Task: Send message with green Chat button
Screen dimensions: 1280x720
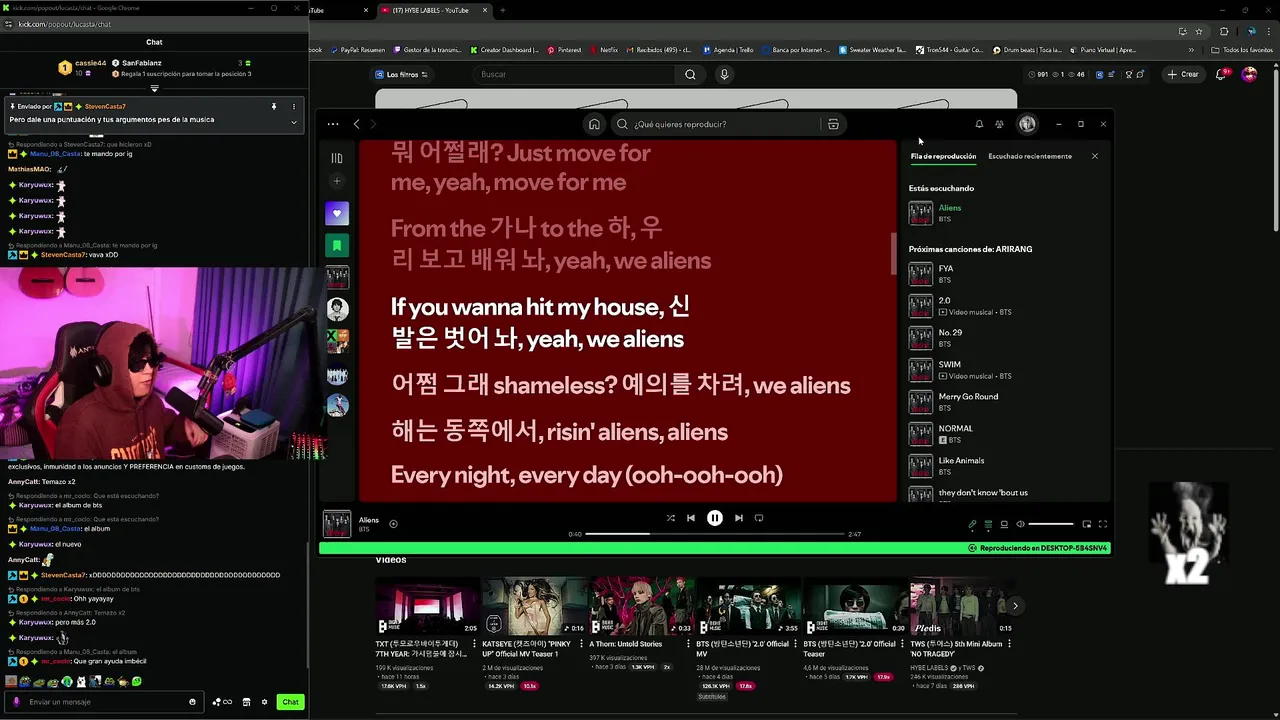Action: [290, 702]
